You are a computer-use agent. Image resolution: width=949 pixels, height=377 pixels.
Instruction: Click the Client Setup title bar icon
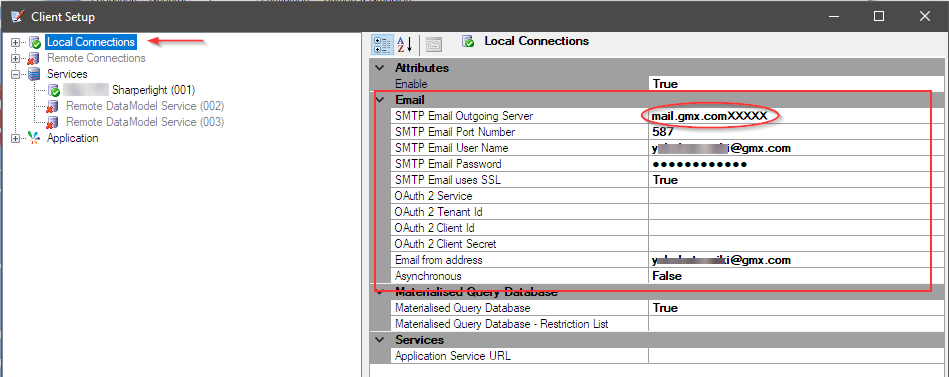click(x=17, y=17)
